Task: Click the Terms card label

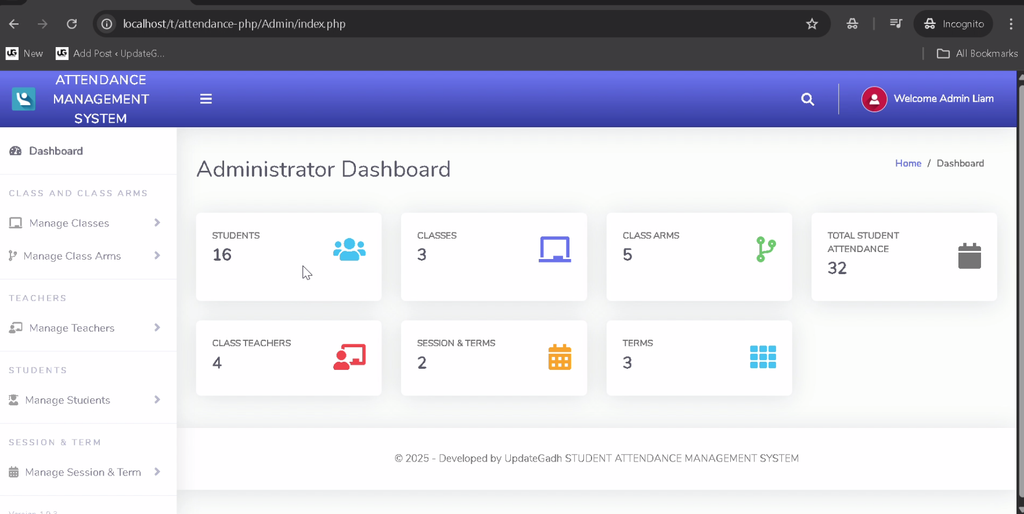Action: pos(638,343)
